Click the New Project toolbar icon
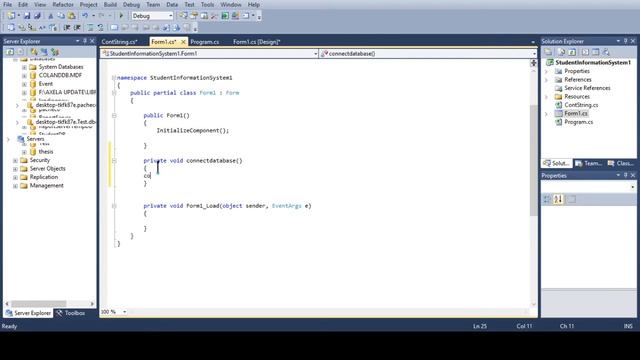Viewport: 640px width, 360px height. [x=11, y=16]
